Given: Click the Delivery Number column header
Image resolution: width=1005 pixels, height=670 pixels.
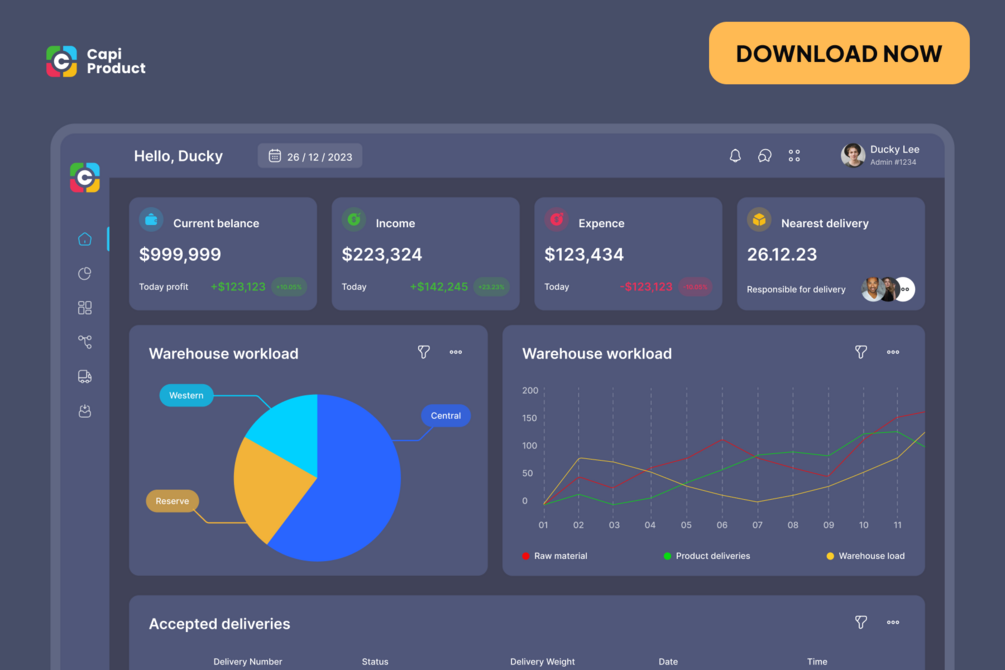Looking at the screenshot, I should click(247, 661).
